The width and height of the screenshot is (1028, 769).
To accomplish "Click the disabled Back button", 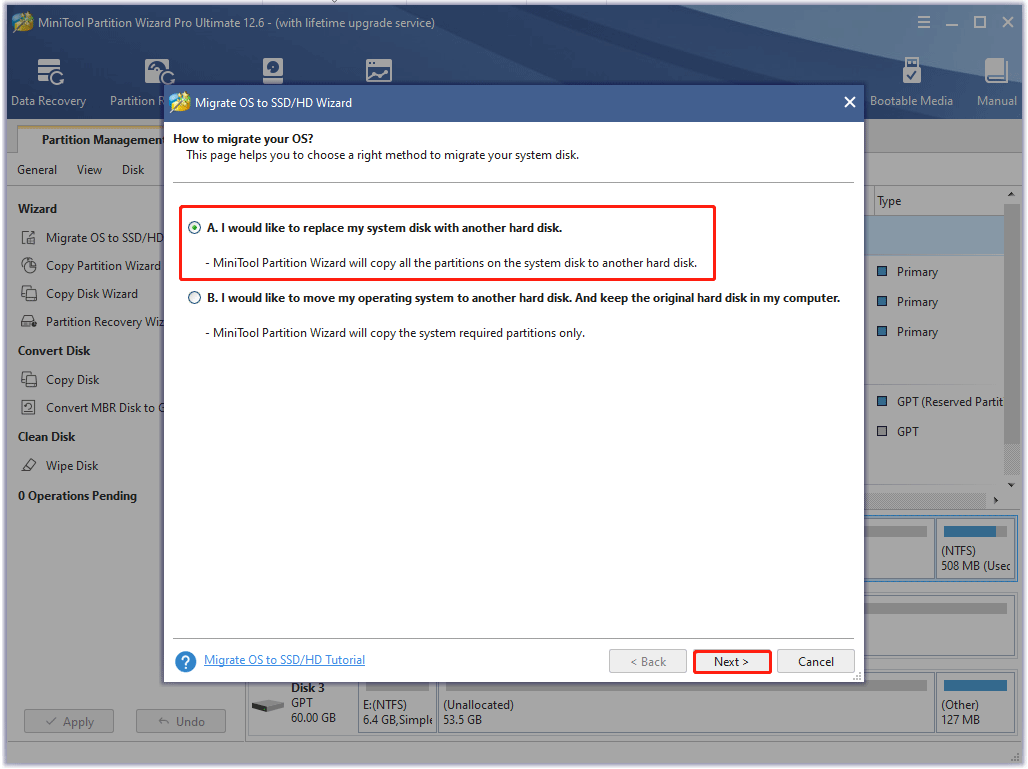I will click(648, 661).
